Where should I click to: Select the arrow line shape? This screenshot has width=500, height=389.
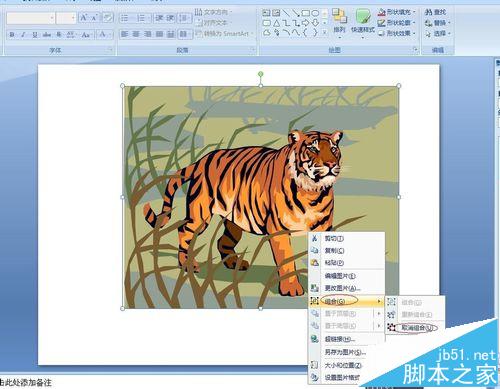click(295, 13)
